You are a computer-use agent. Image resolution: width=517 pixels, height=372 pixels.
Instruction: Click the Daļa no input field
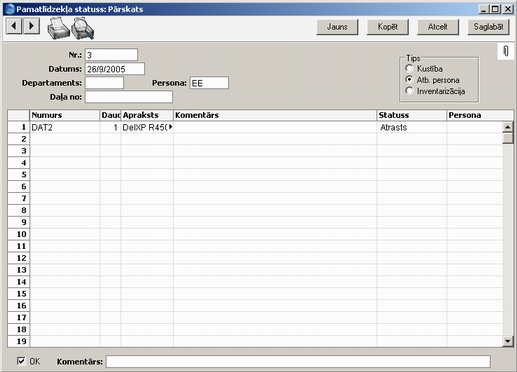click(x=129, y=97)
